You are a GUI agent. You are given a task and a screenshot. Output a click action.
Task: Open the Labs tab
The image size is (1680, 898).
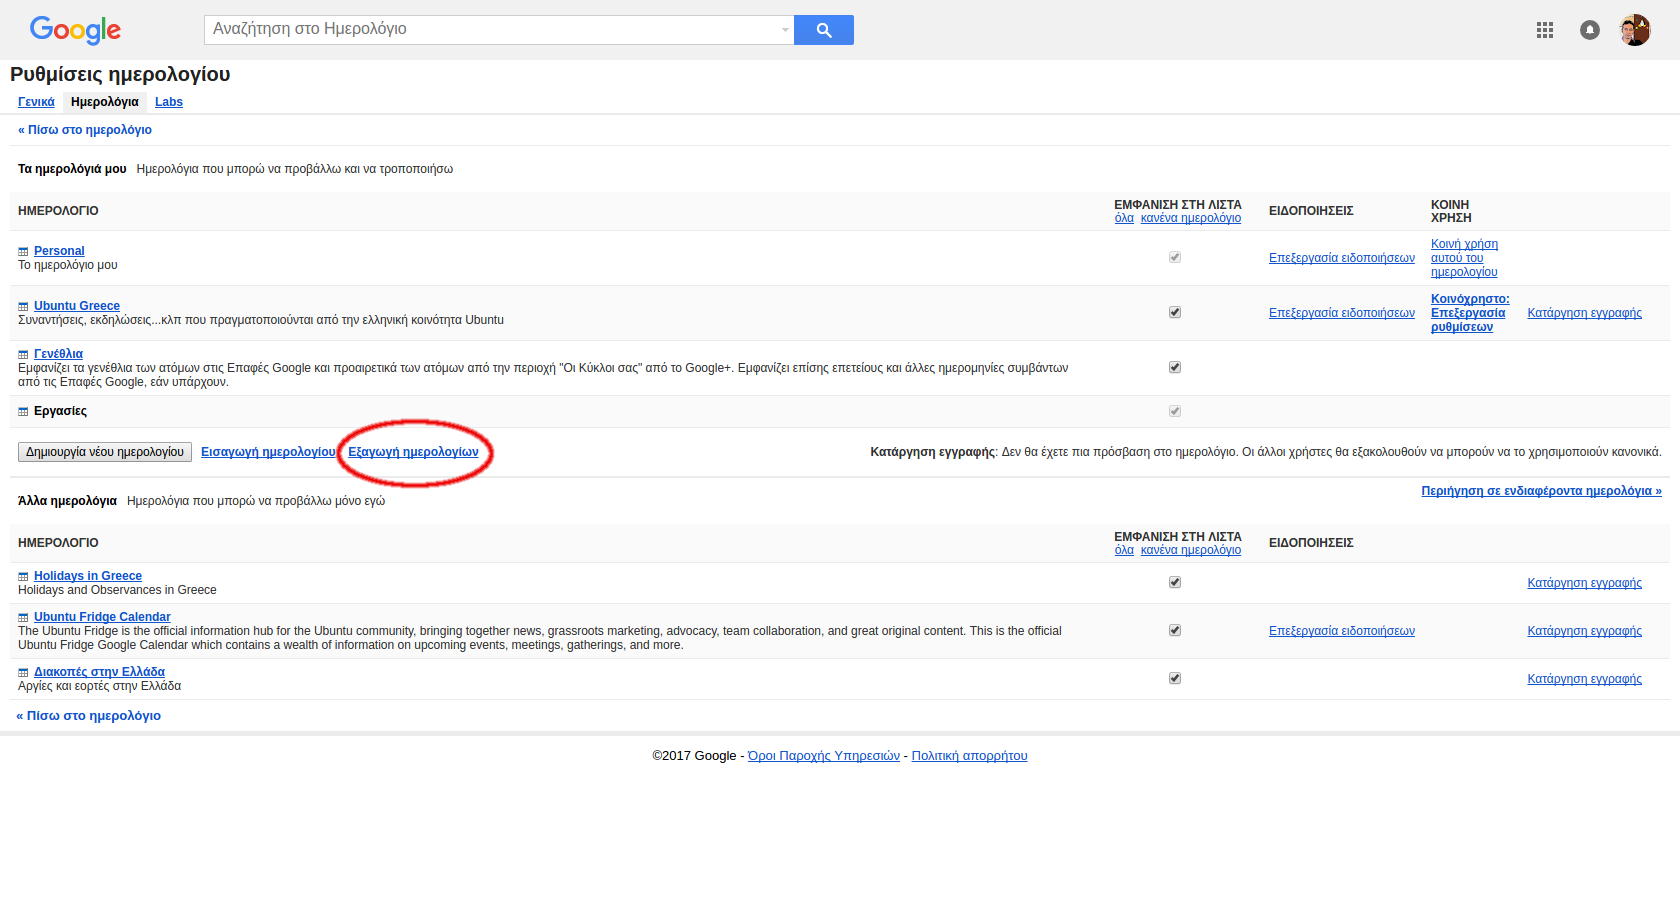(169, 102)
